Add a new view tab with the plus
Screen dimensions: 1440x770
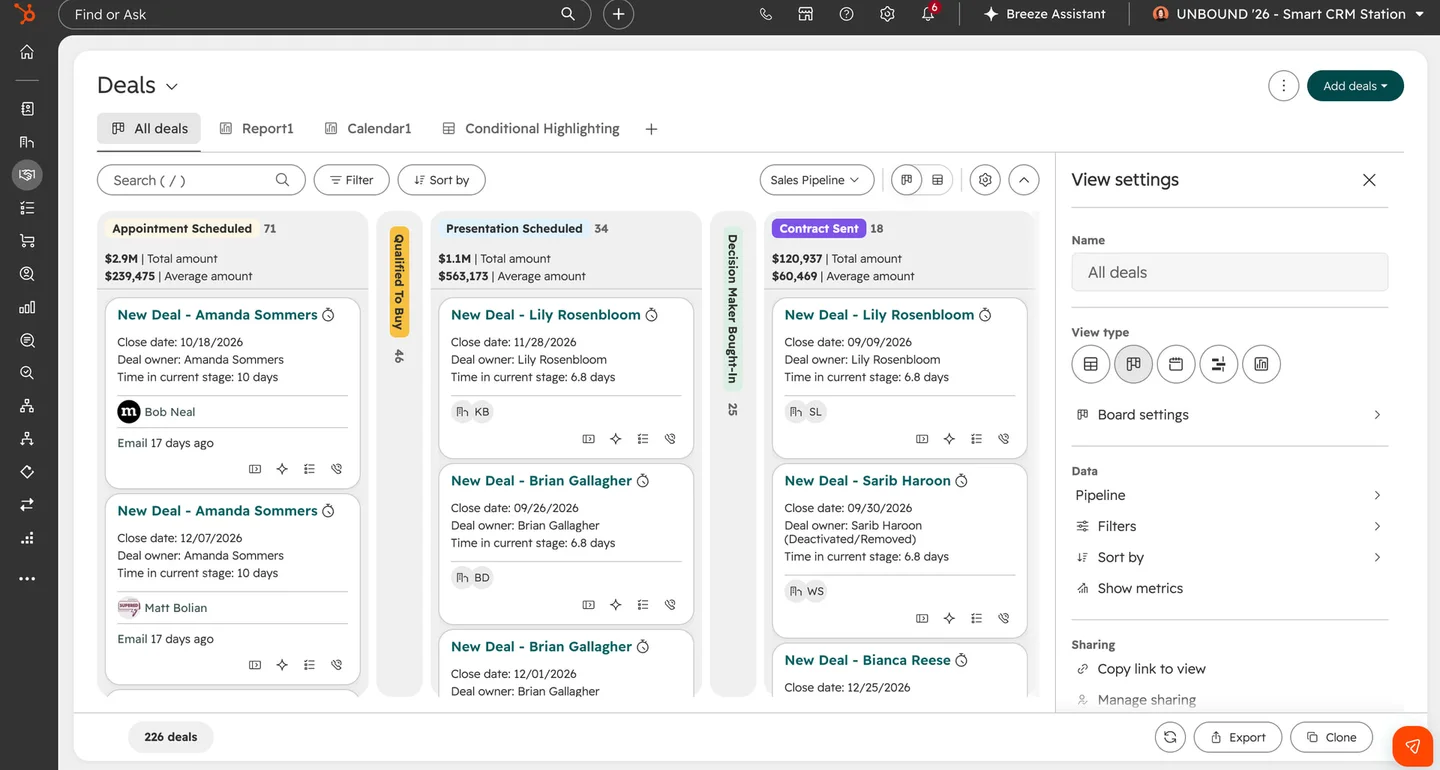[x=651, y=129]
